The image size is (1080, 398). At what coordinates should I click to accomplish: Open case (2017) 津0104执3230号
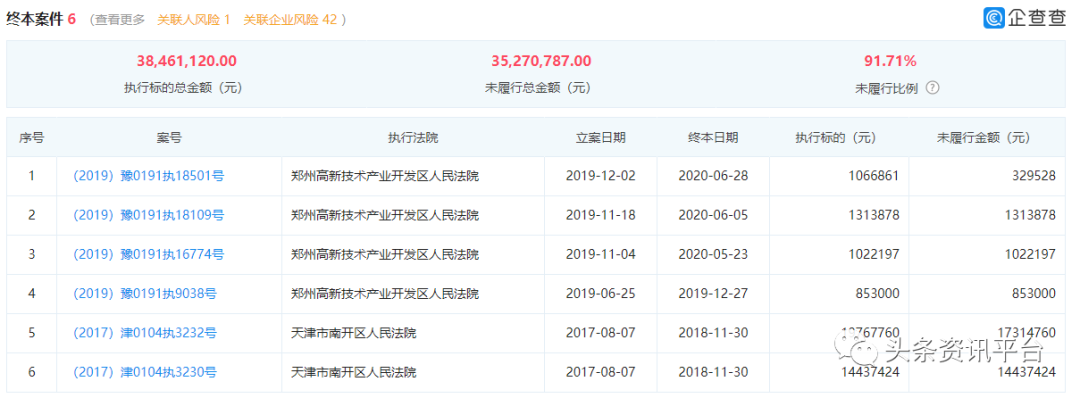[x=145, y=373]
